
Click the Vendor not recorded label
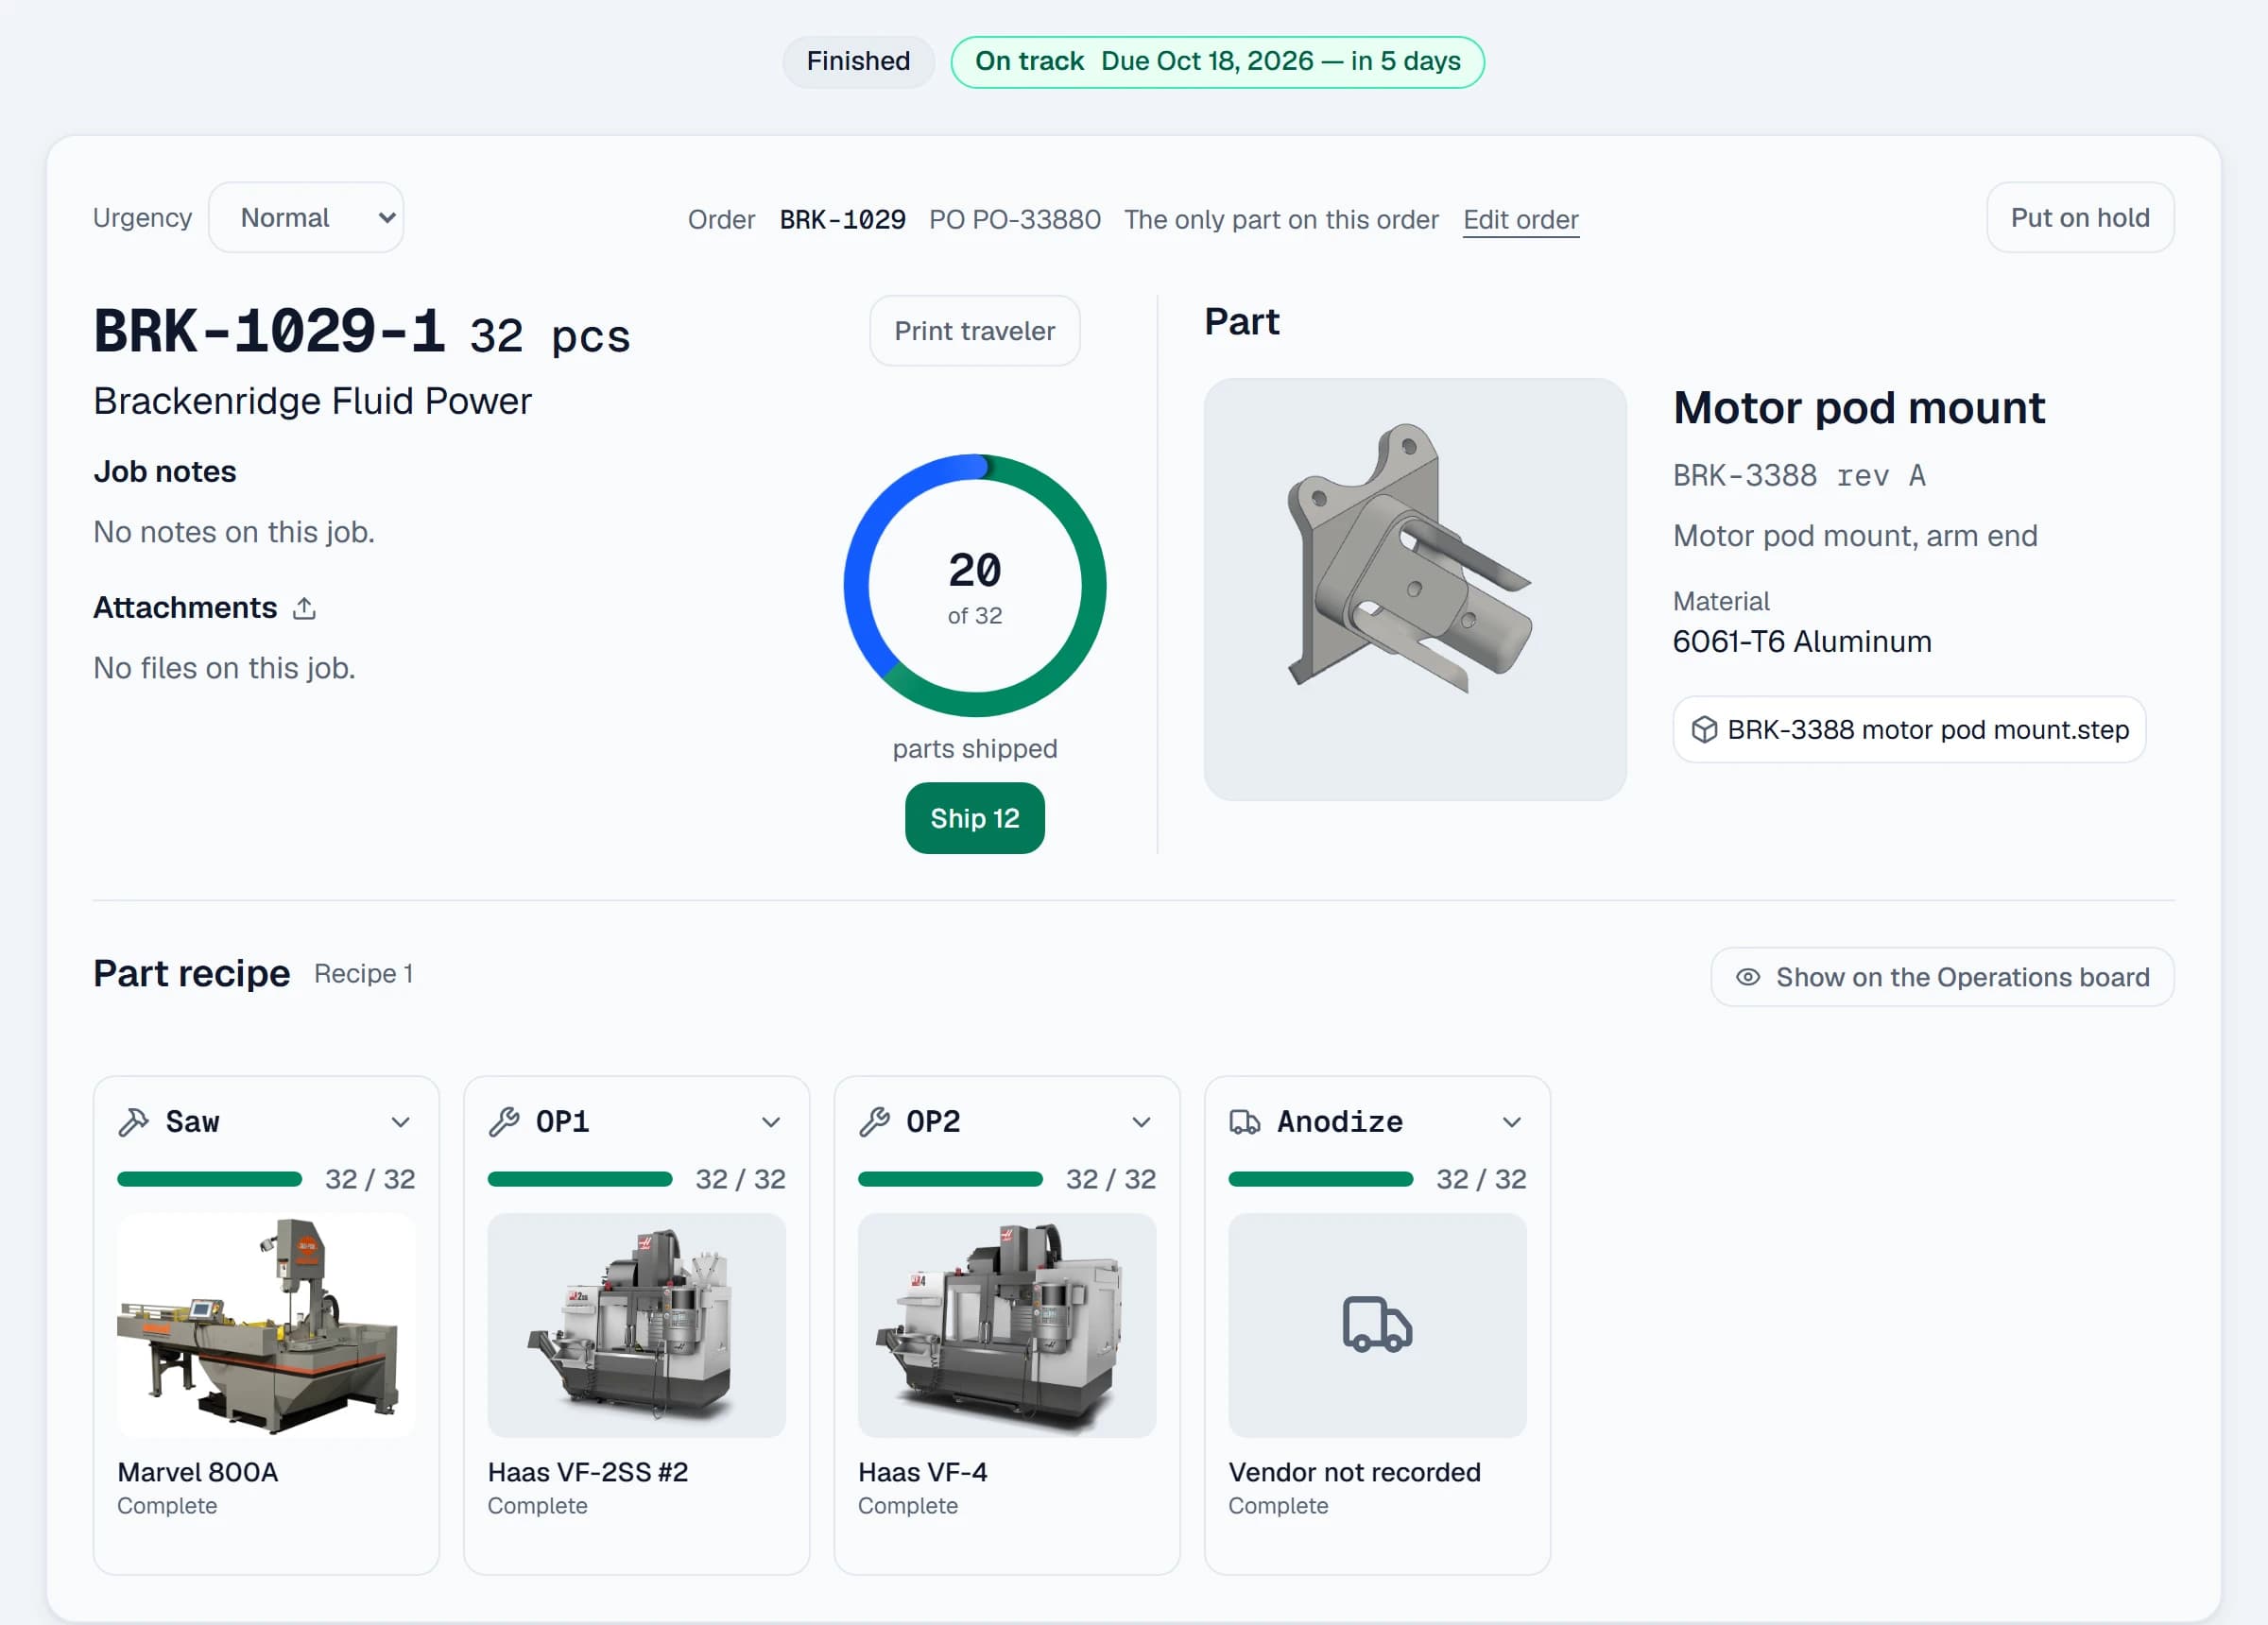[x=1354, y=1472]
